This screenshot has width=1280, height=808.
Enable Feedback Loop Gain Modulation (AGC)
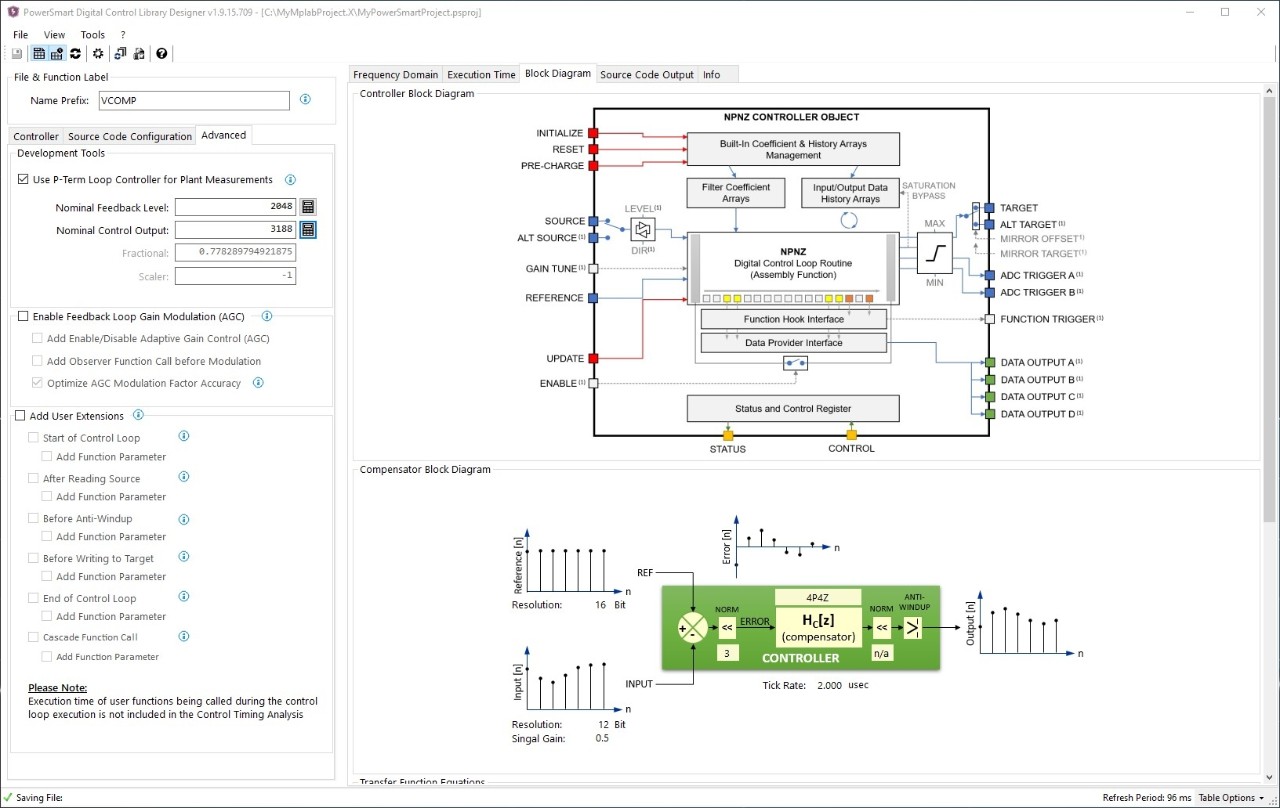click(24, 316)
